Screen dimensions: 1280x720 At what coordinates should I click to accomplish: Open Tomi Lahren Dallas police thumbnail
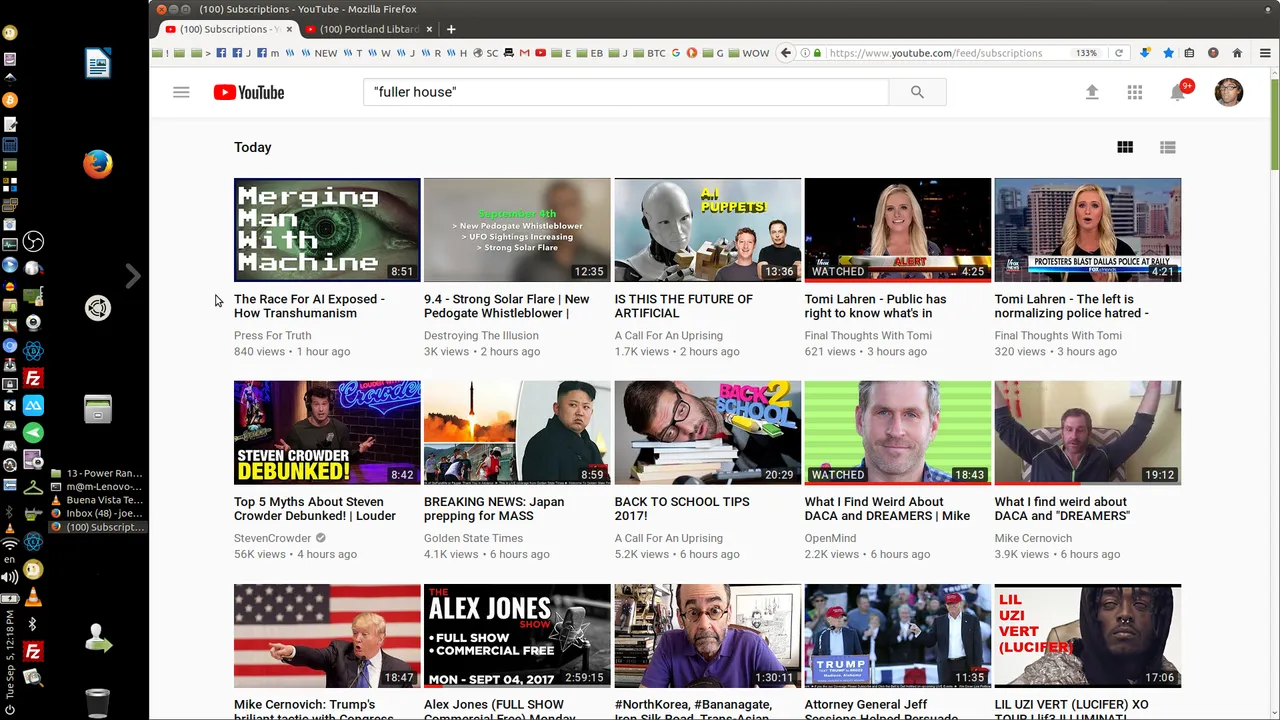1088,230
